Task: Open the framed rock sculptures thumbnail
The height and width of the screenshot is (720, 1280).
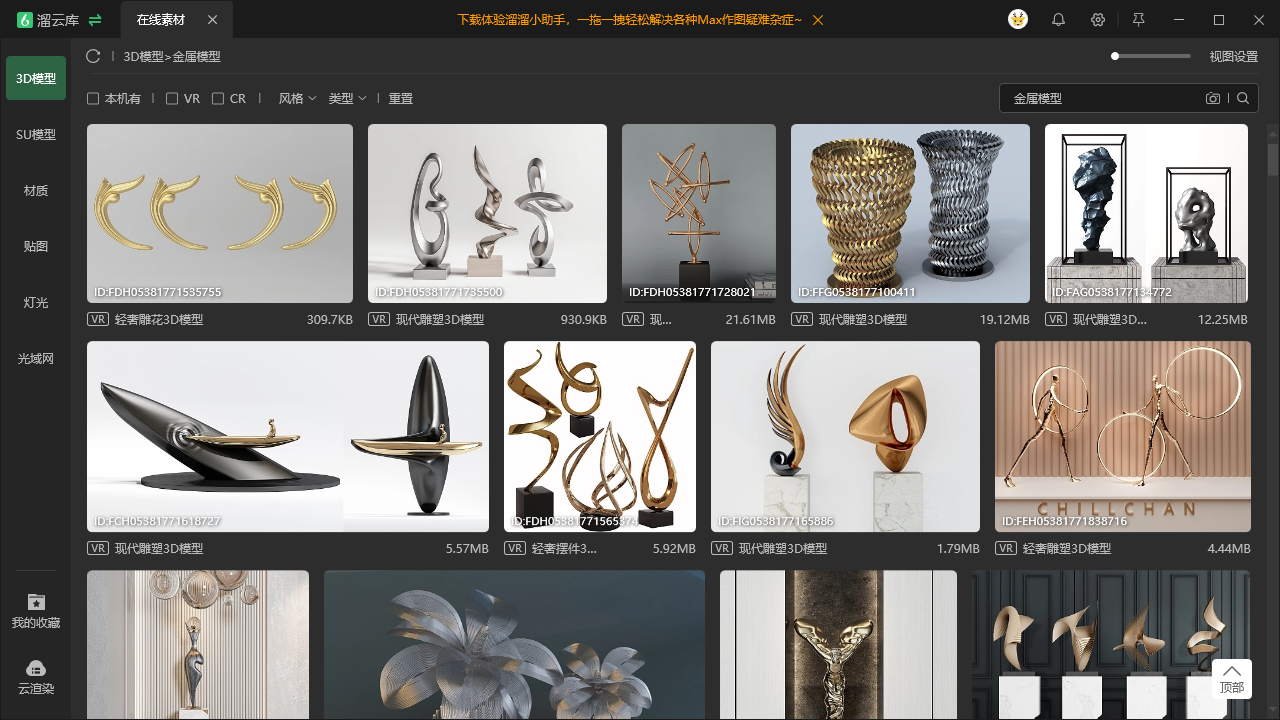Action: tap(1146, 213)
